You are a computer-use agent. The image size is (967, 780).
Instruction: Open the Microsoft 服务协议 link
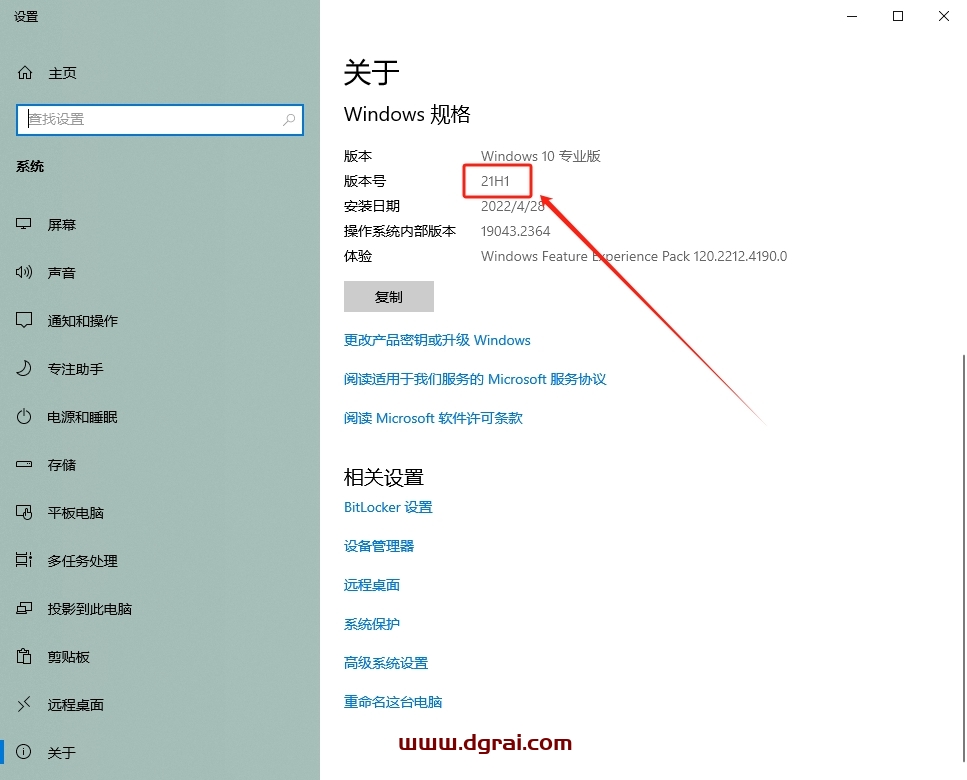click(475, 379)
